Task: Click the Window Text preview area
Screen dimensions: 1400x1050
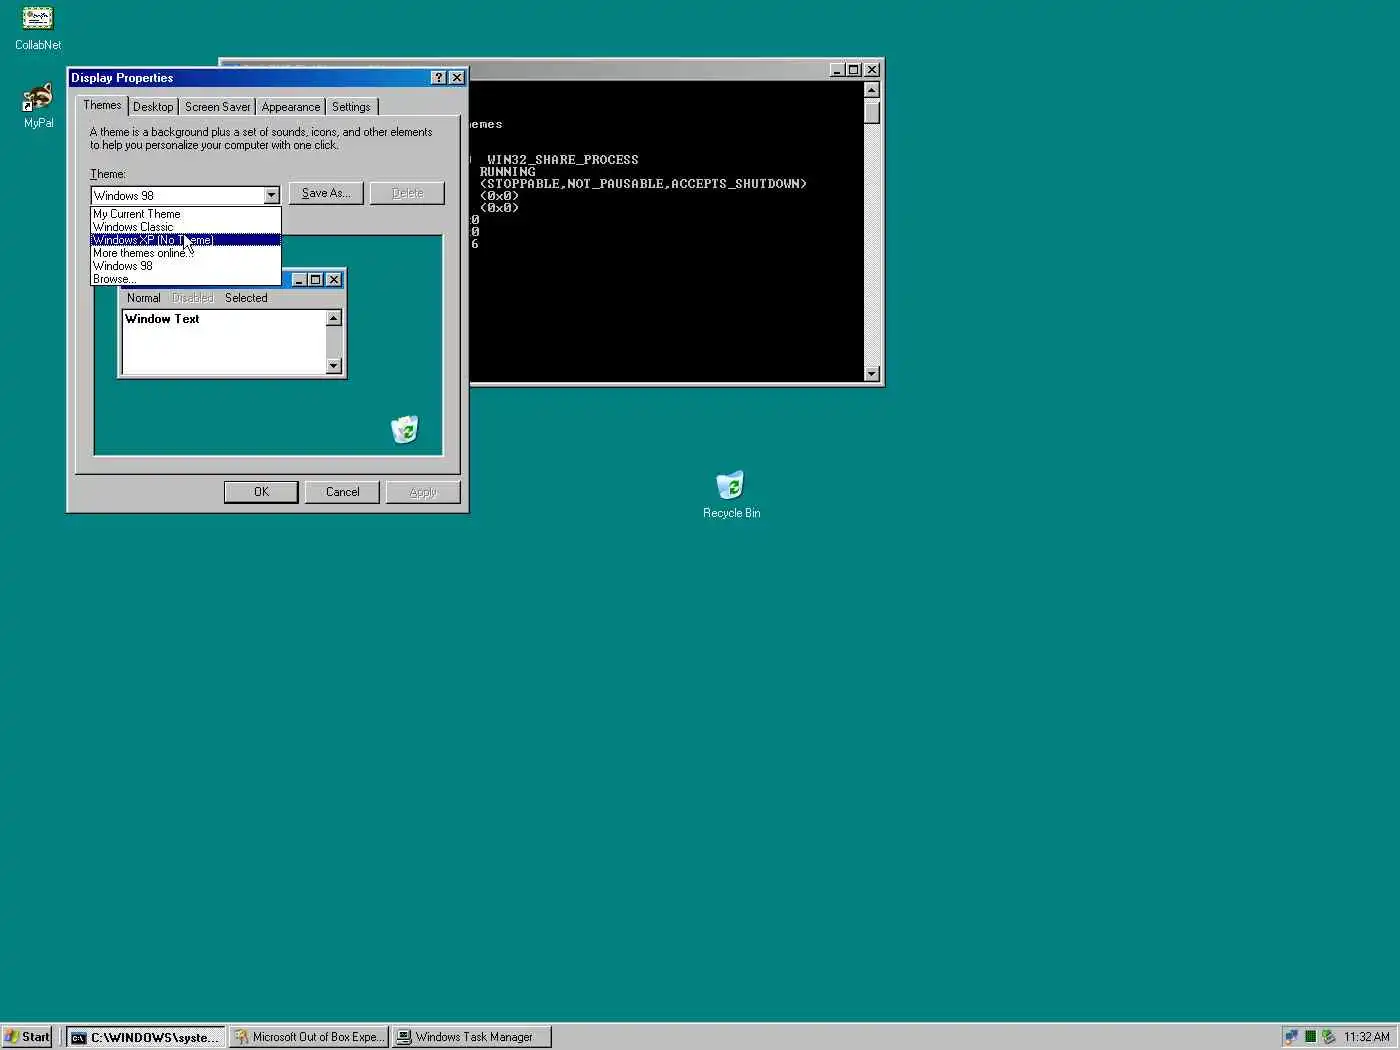Action: click(x=224, y=342)
